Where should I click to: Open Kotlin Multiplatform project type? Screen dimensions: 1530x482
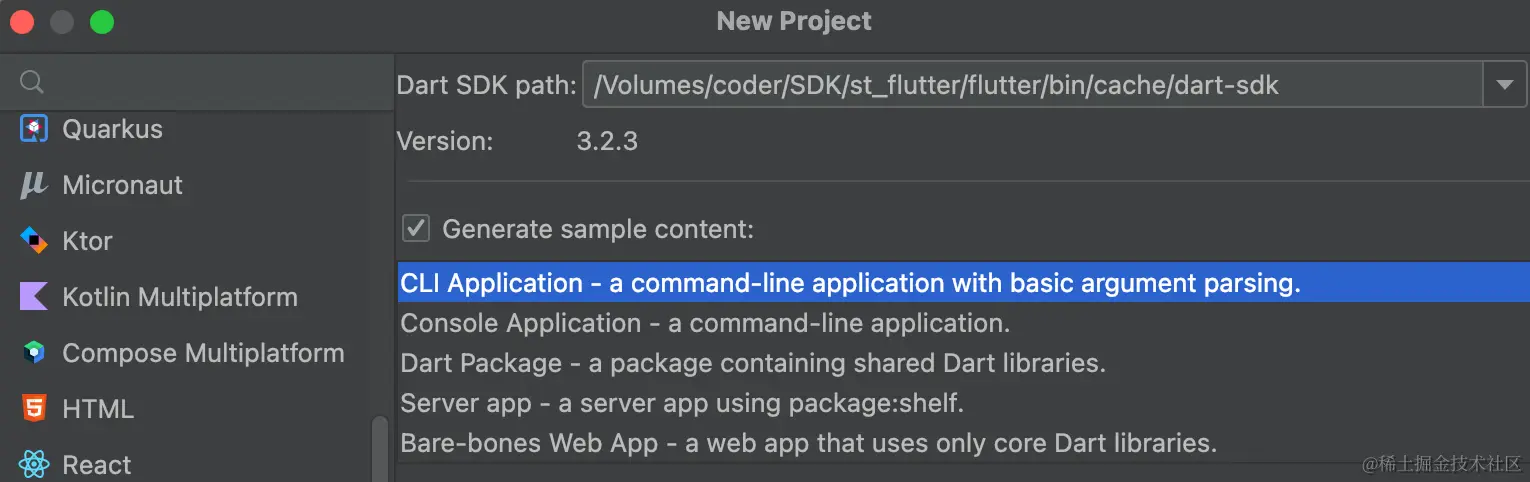pyautogui.click(x=179, y=297)
